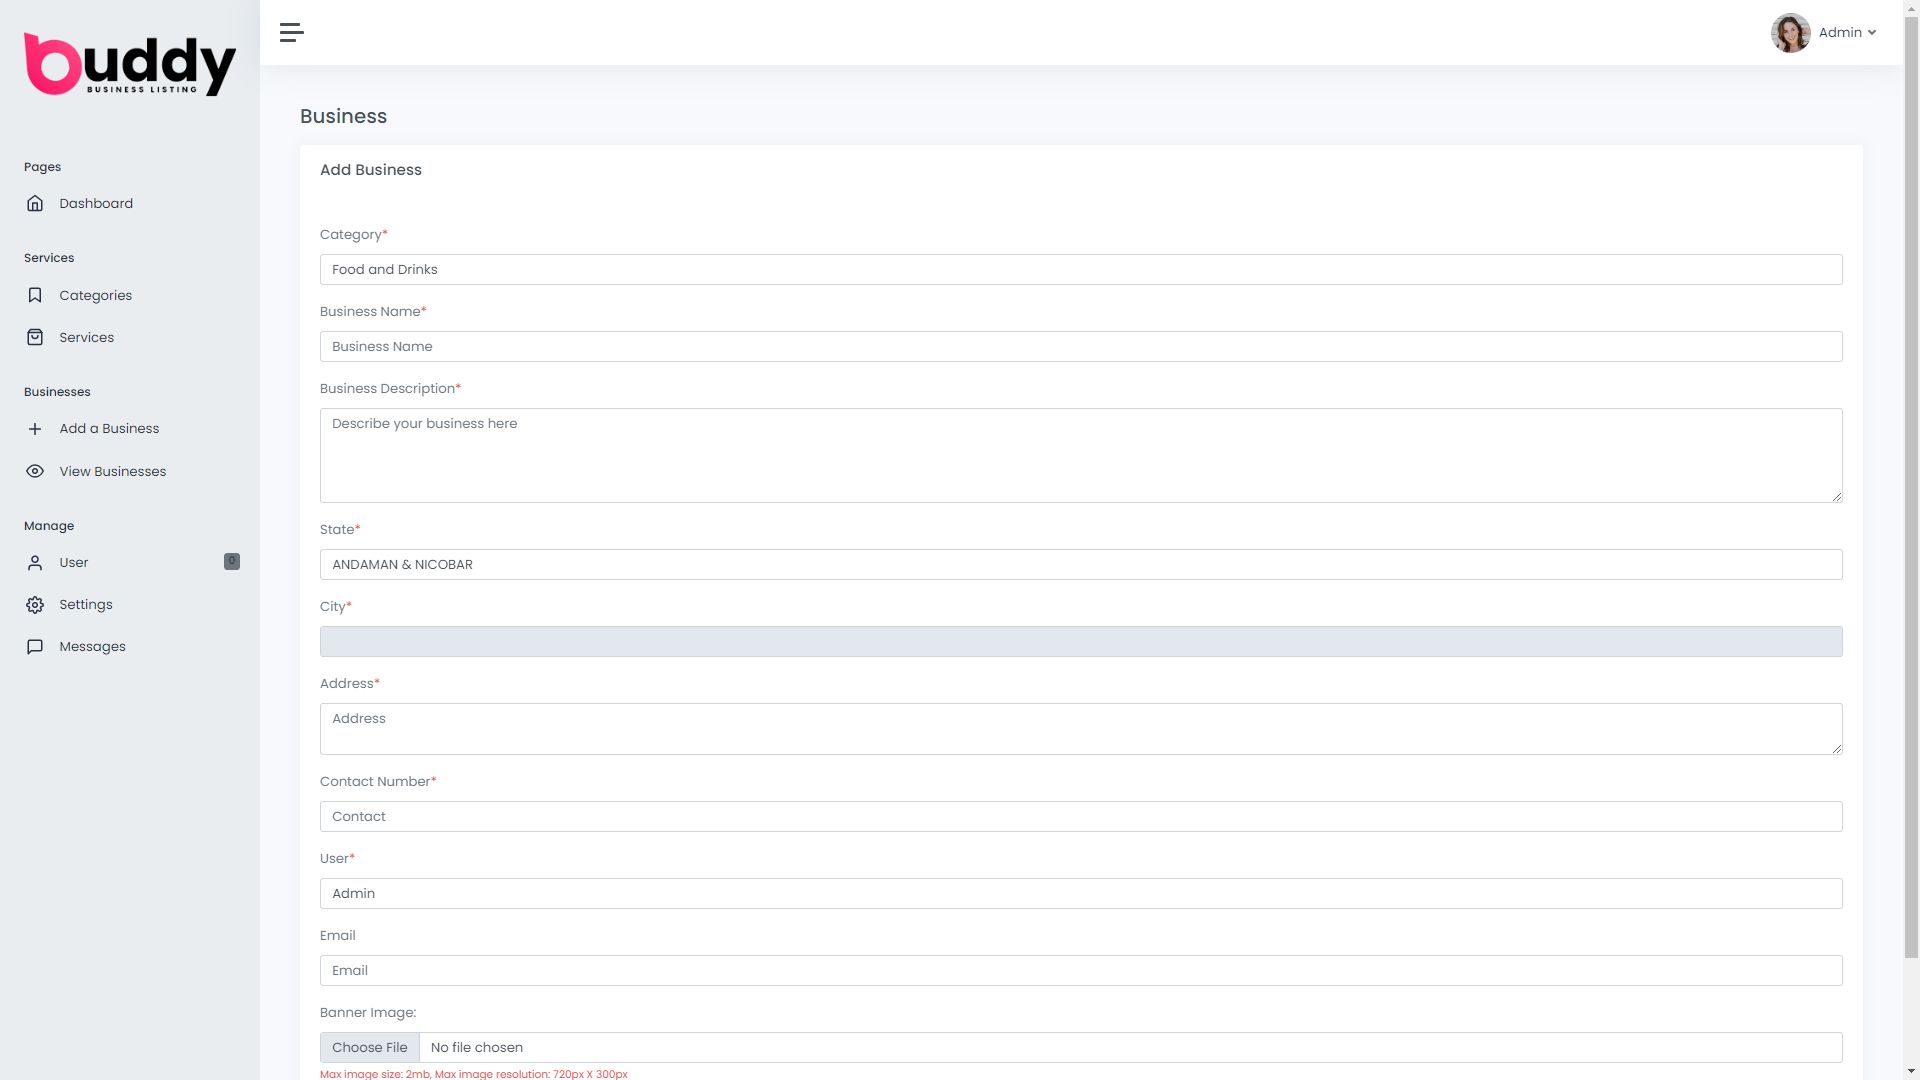The height and width of the screenshot is (1080, 1920).
Task: Click into the Business Name field
Action: (1080, 347)
